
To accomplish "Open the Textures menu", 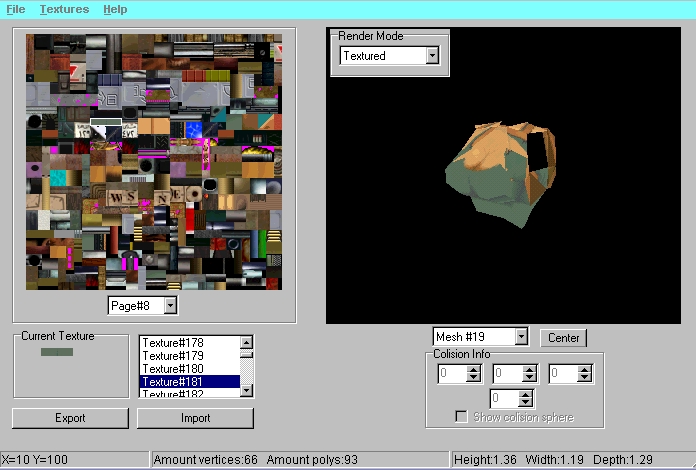I will (x=64, y=9).
